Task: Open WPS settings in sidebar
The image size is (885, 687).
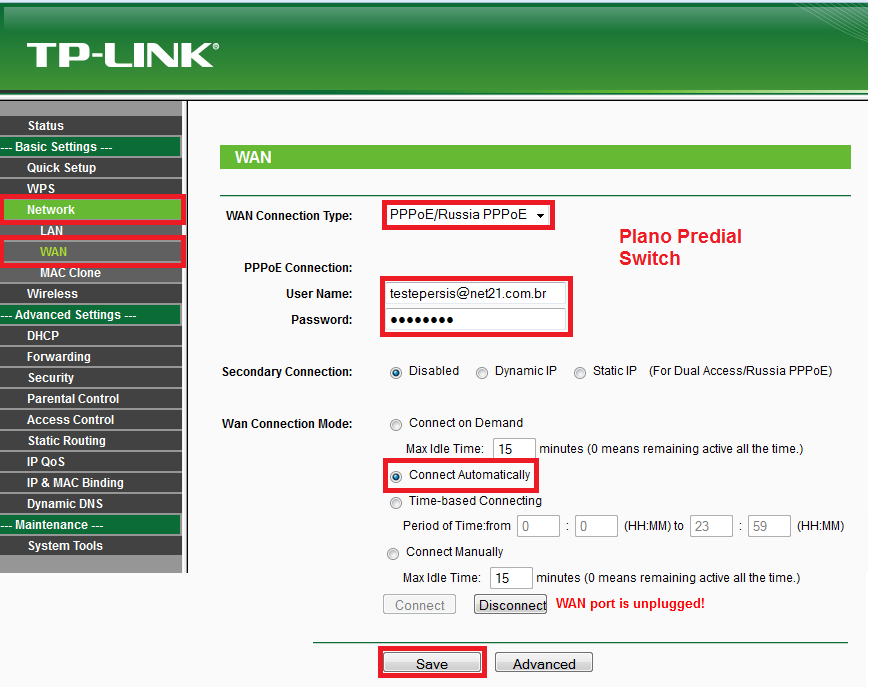Action: pos(91,189)
